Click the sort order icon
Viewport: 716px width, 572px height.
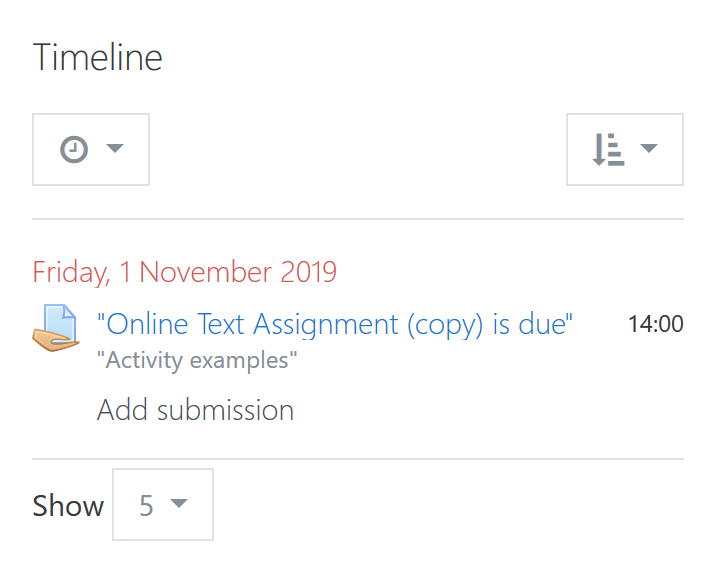pyautogui.click(x=608, y=149)
